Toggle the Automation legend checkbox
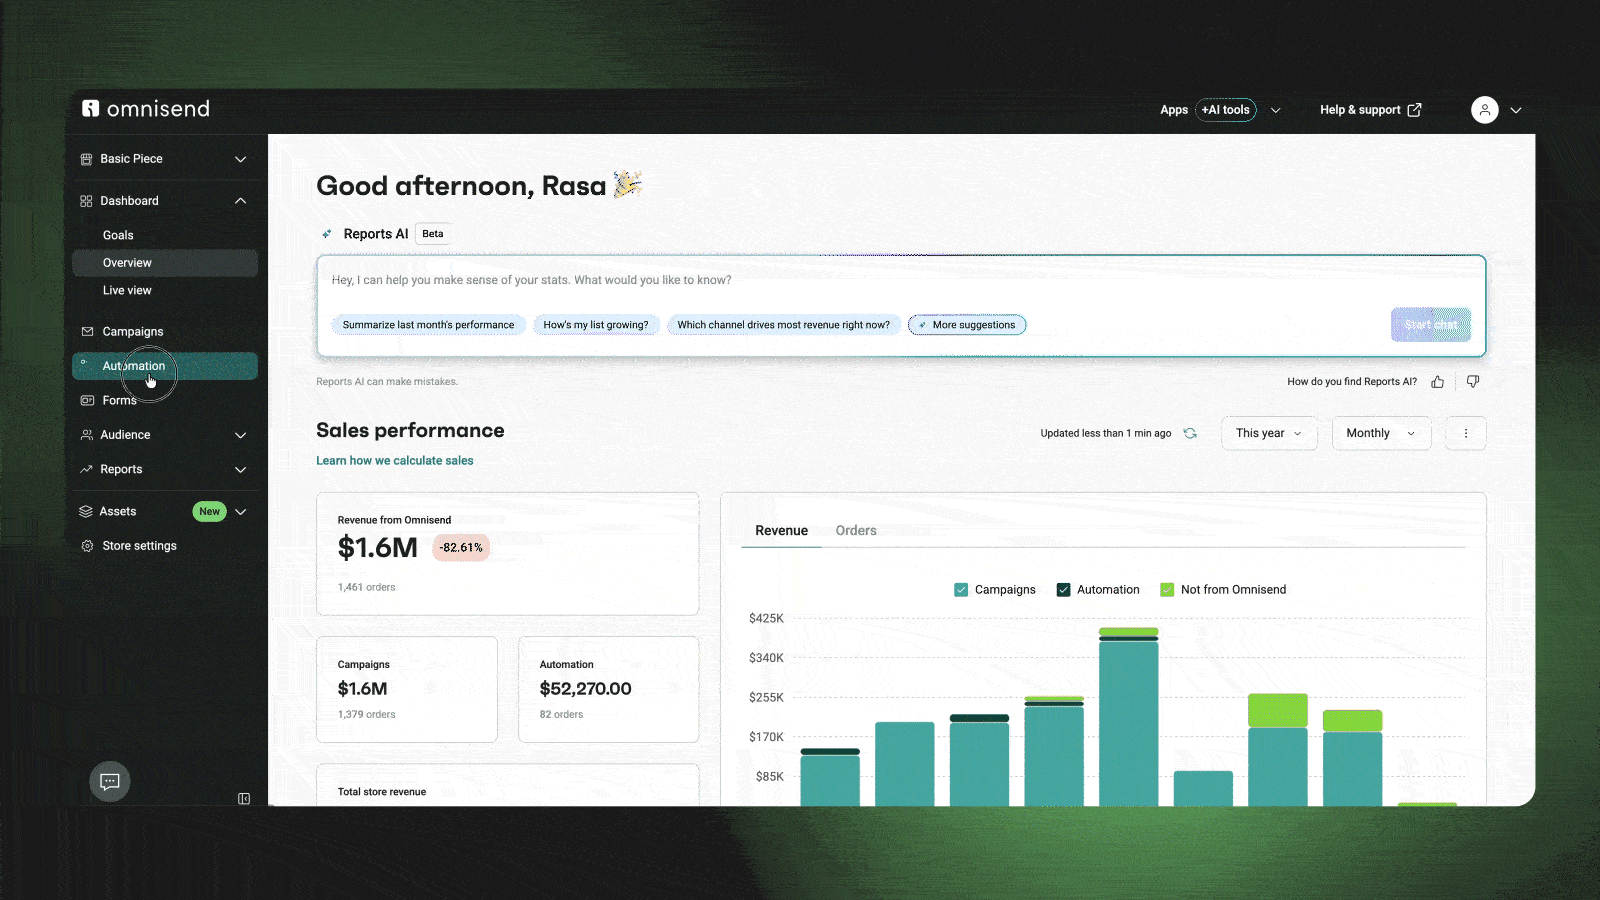1600x900 pixels. [1063, 590]
